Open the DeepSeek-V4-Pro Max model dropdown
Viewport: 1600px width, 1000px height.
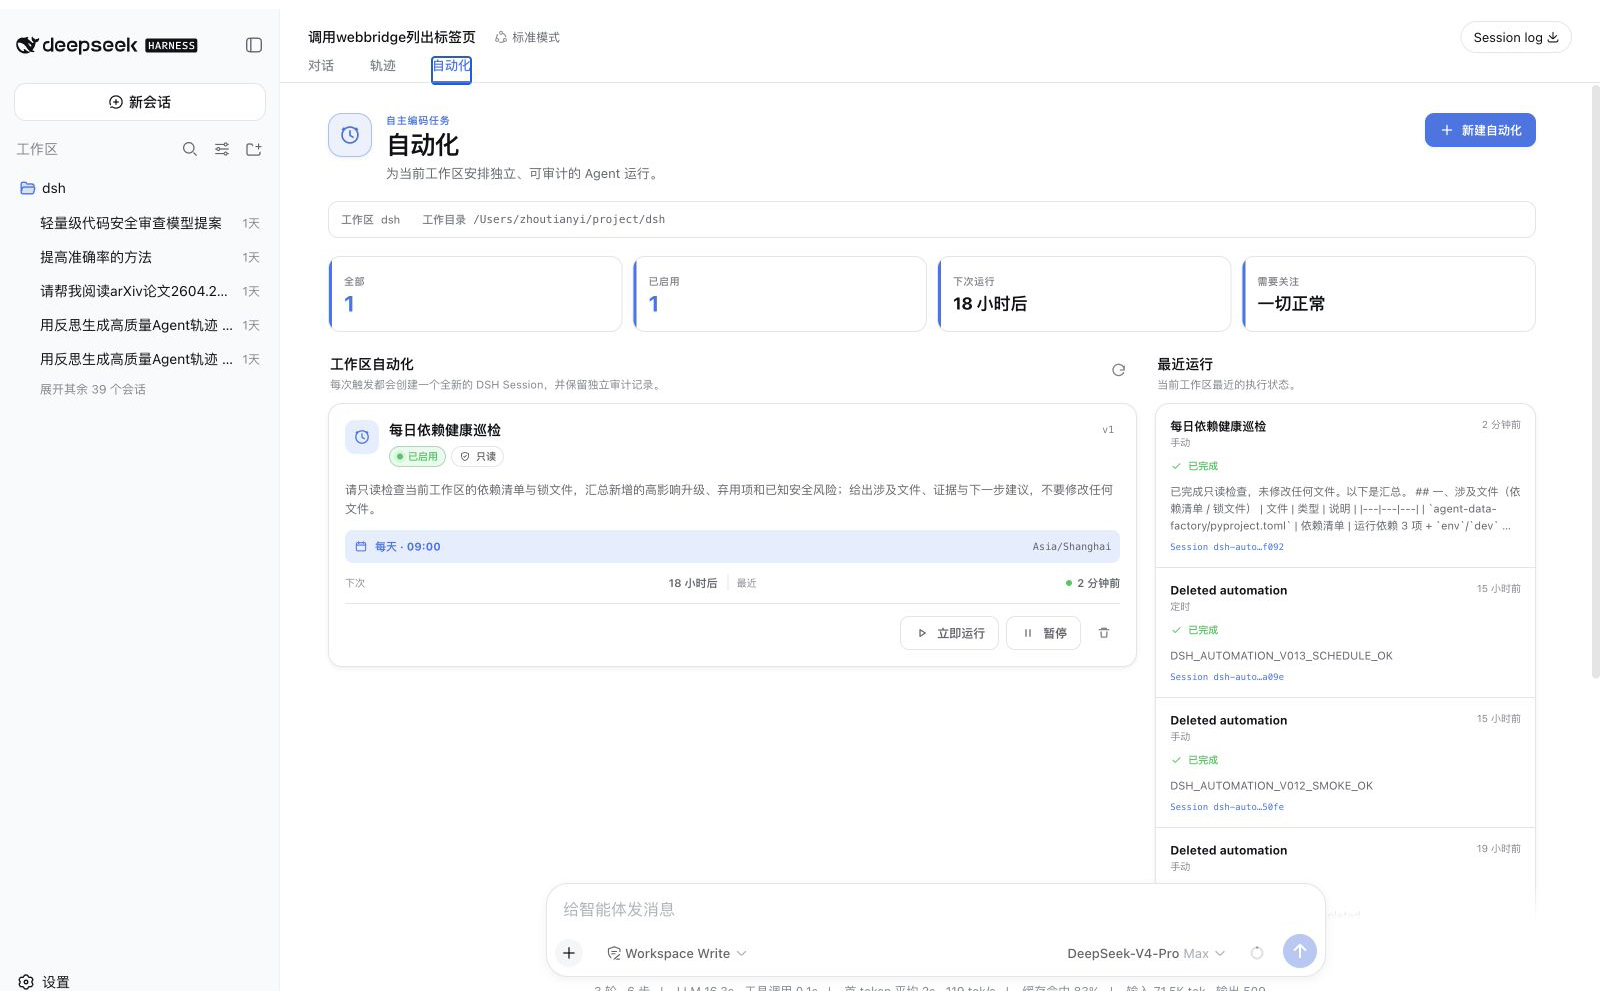coord(1146,953)
